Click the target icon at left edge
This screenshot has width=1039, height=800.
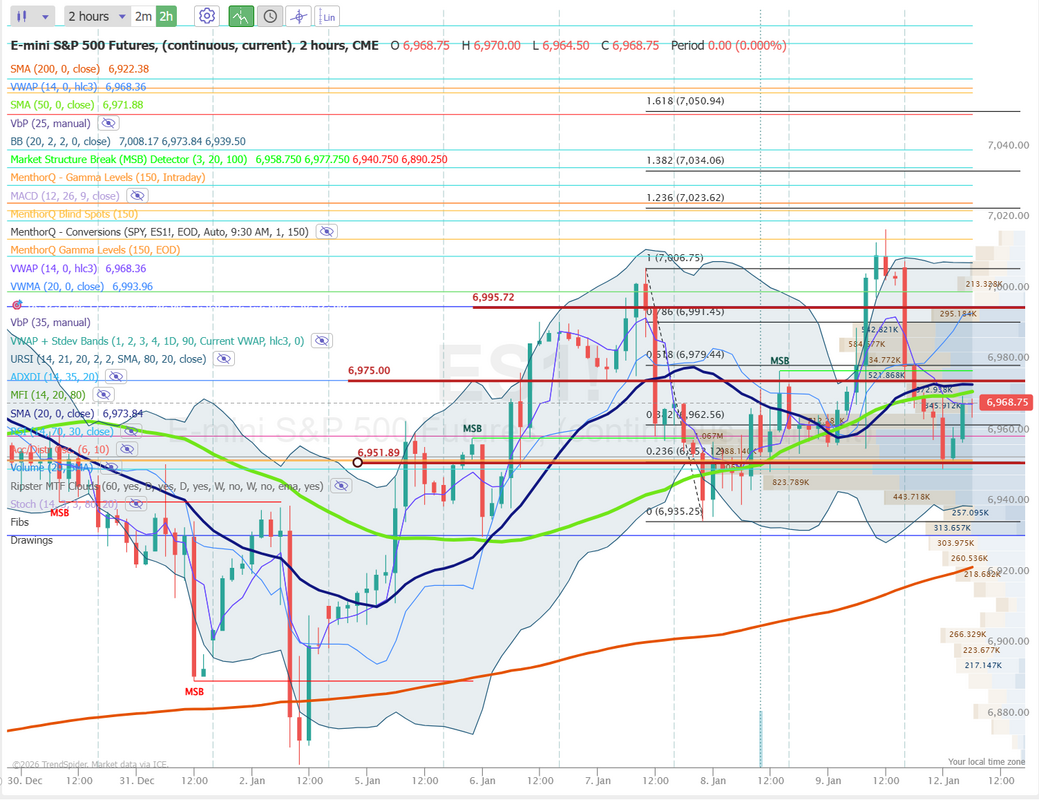(x=15, y=304)
